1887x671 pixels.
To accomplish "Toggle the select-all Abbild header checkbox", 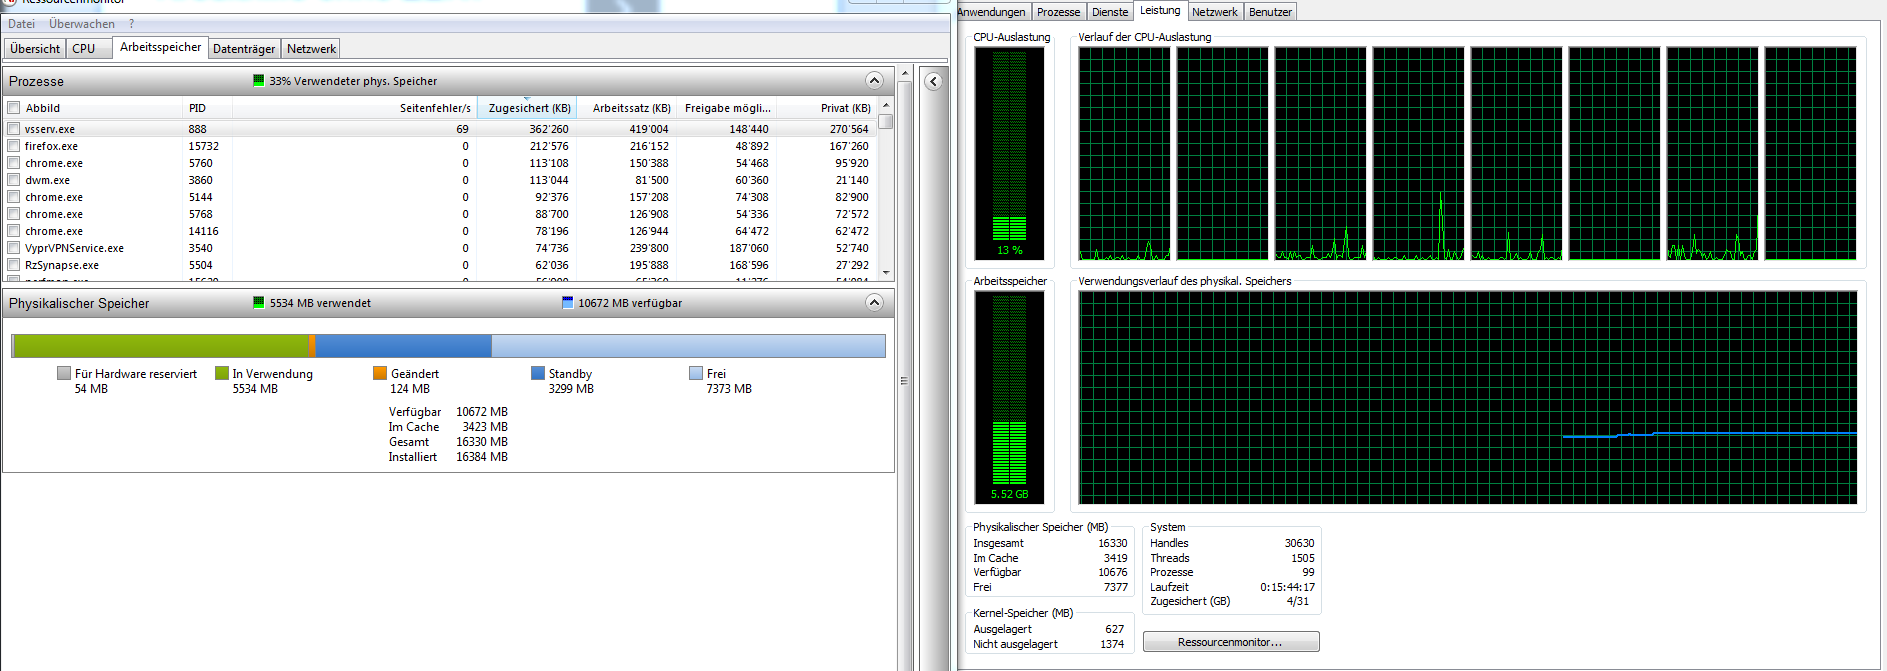I will [x=14, y=108].
